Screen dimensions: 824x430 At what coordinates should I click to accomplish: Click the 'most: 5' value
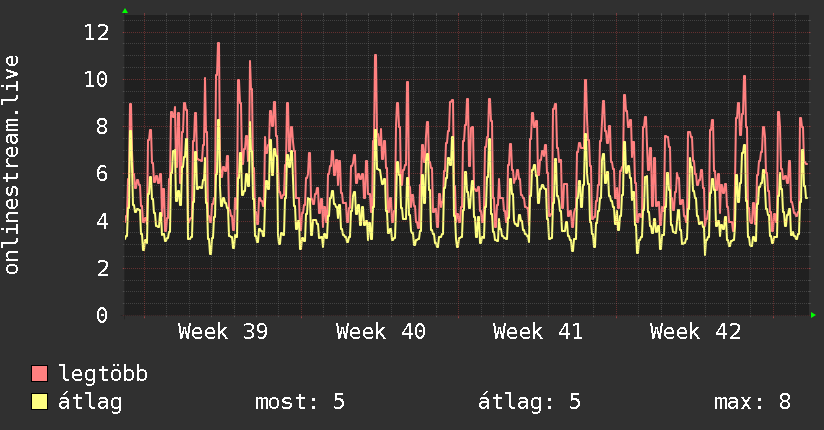(300, 402)
